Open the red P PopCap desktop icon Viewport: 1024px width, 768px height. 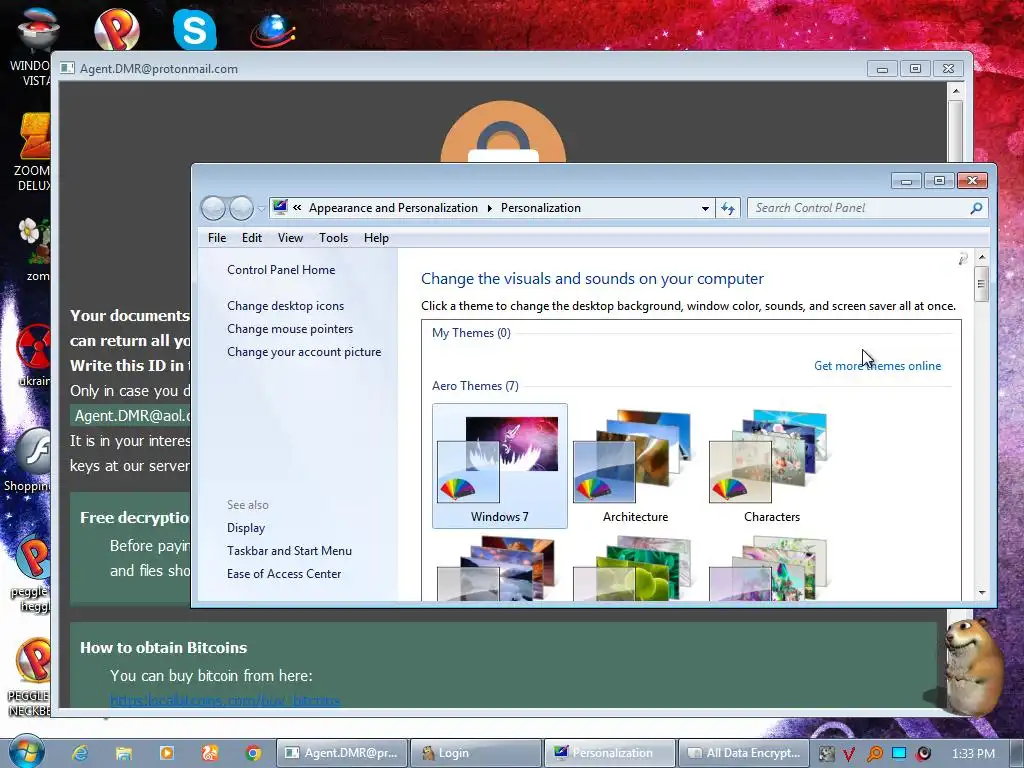(117, 29)
